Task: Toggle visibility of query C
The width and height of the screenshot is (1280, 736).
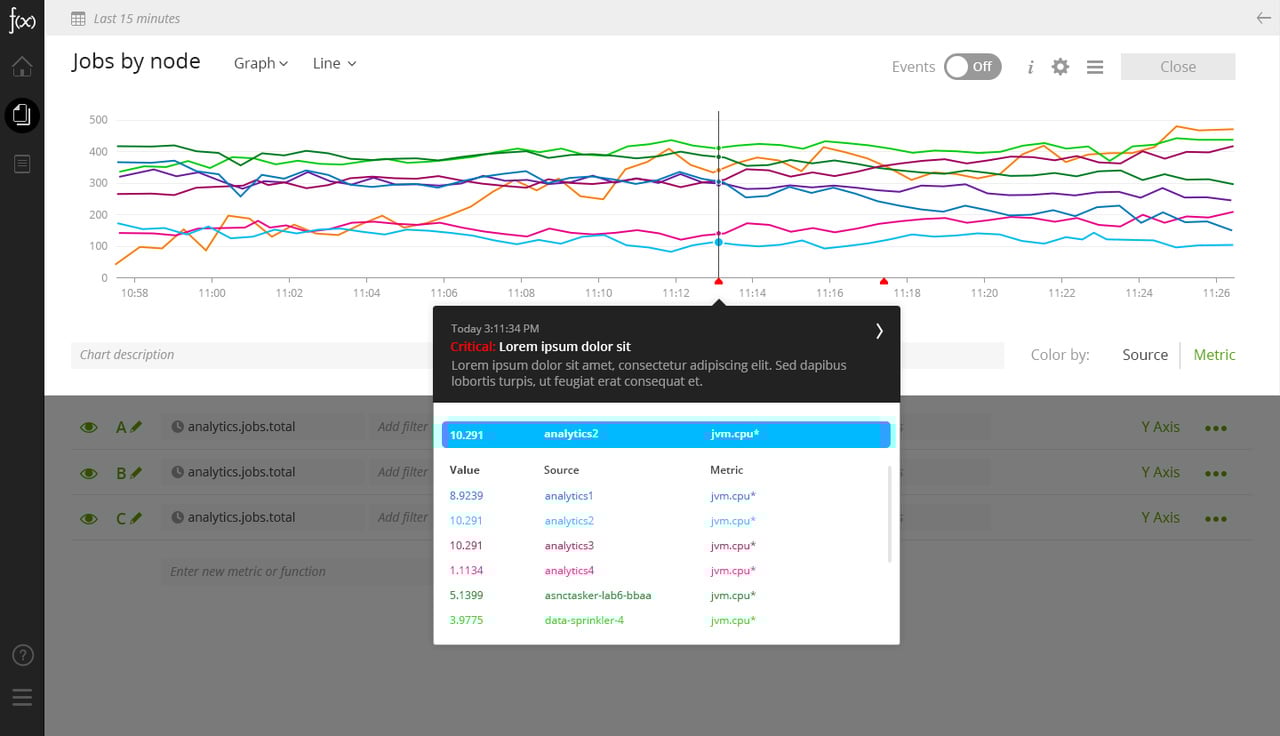Action: click(89, 517)
